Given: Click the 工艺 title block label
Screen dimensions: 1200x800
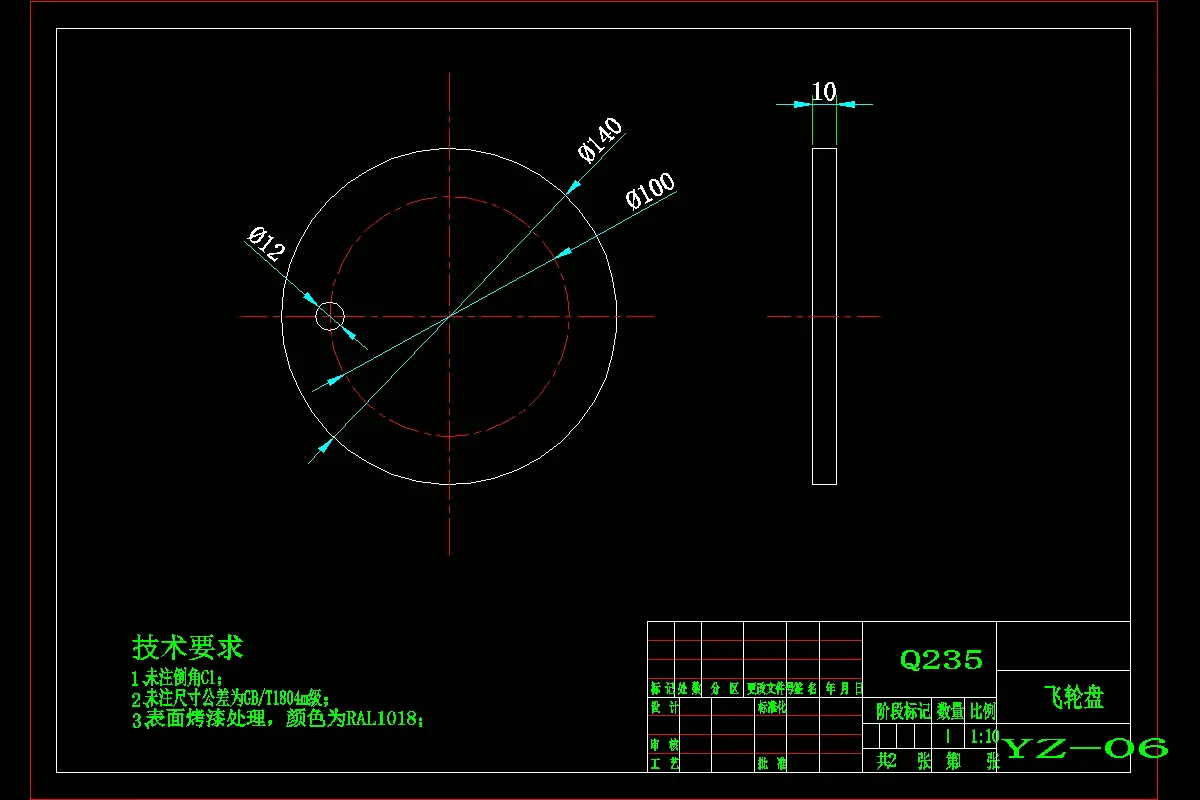Looking at the screenshot, I should coord(664,763).
